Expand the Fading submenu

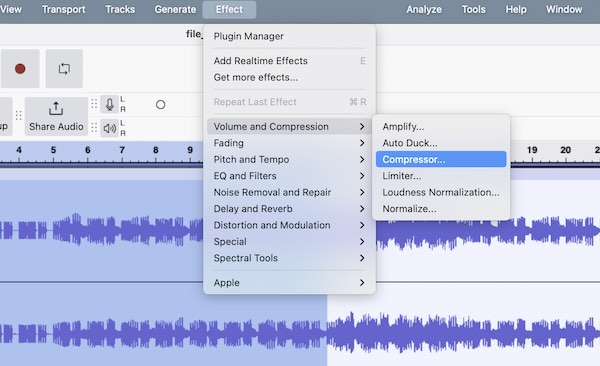point(289,143)
